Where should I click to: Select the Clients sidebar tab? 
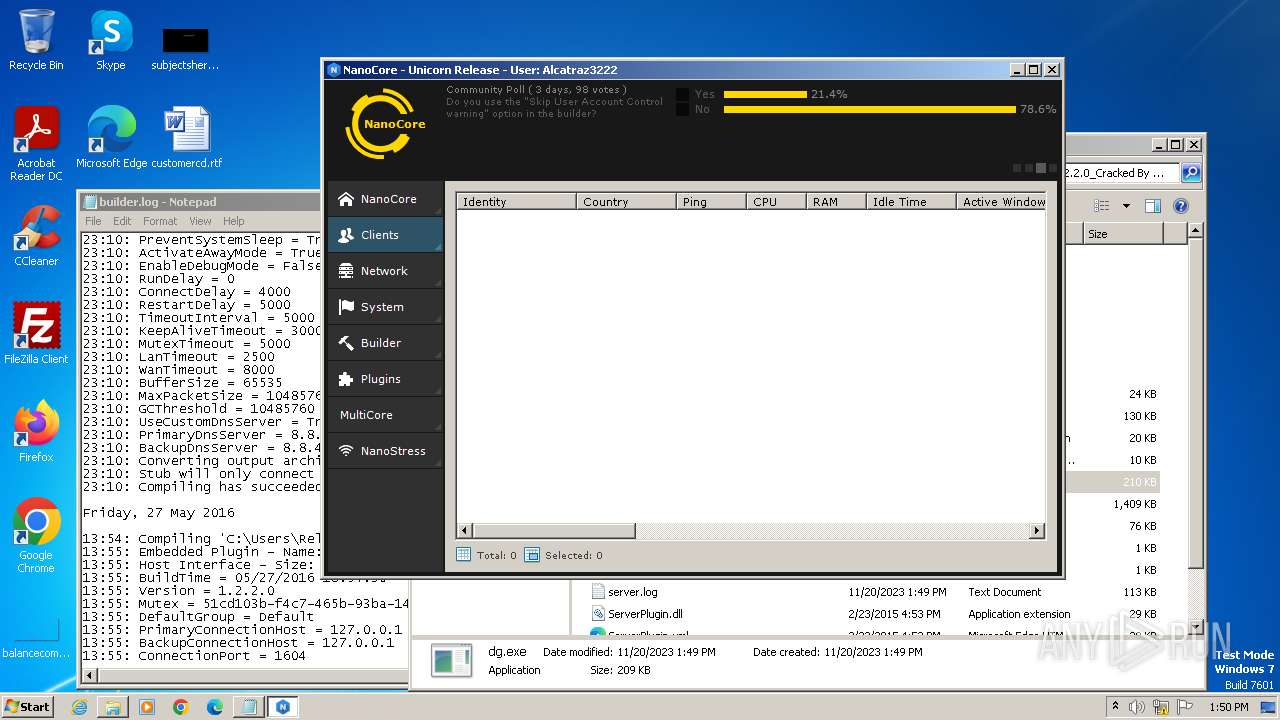tap(385, 235)
